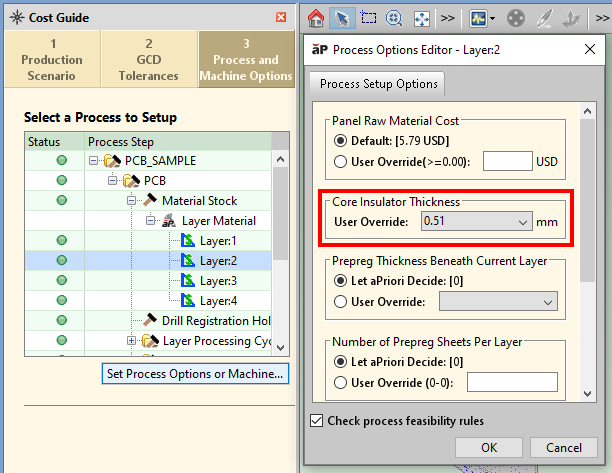The height and width of the screenshot is (473, 612).
Task: Click options dialog scroll down arrow
Action: [x=587, y=393]
